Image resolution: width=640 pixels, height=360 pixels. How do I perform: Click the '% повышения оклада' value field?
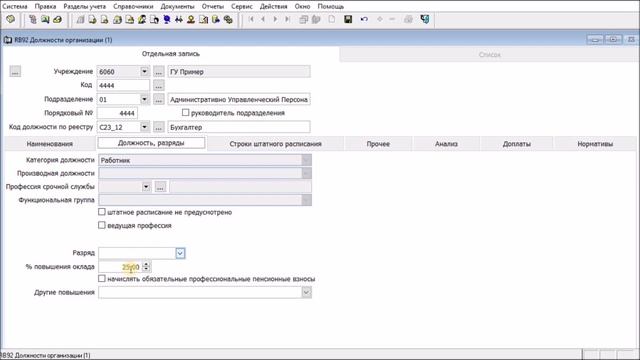coord(120,267)
